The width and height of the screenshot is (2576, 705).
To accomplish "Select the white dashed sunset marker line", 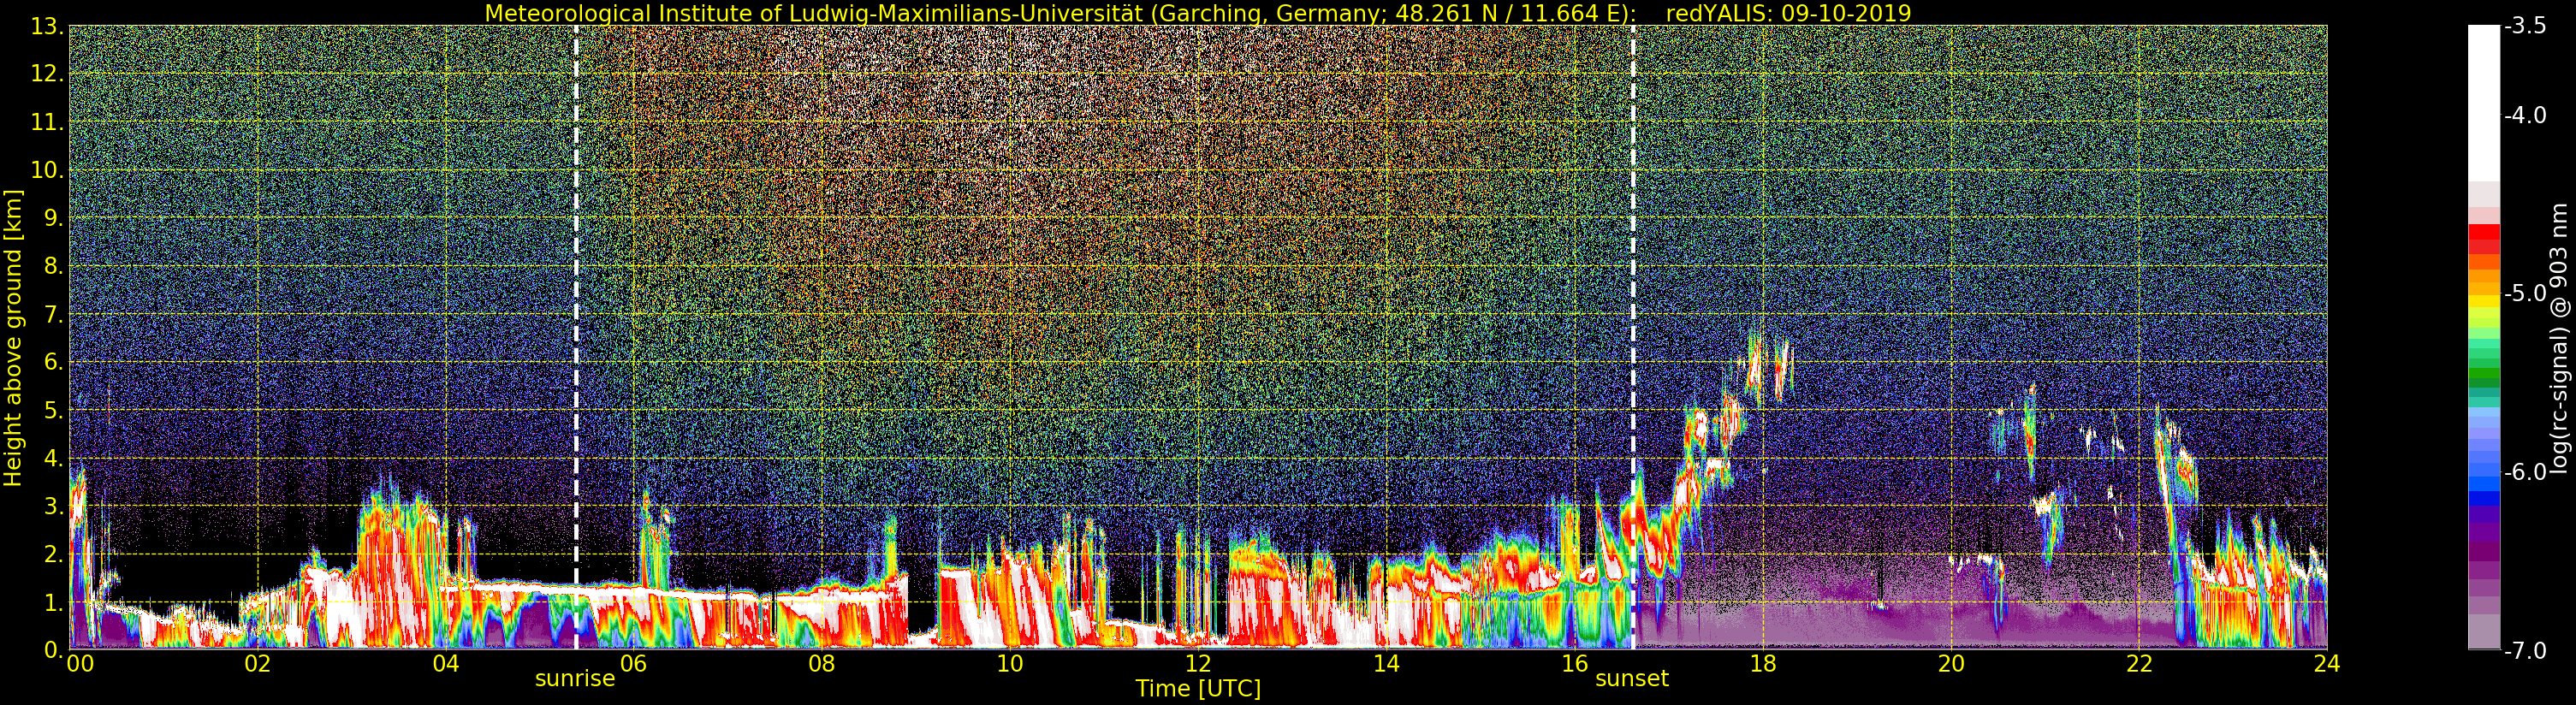I will pos(1633,337).
